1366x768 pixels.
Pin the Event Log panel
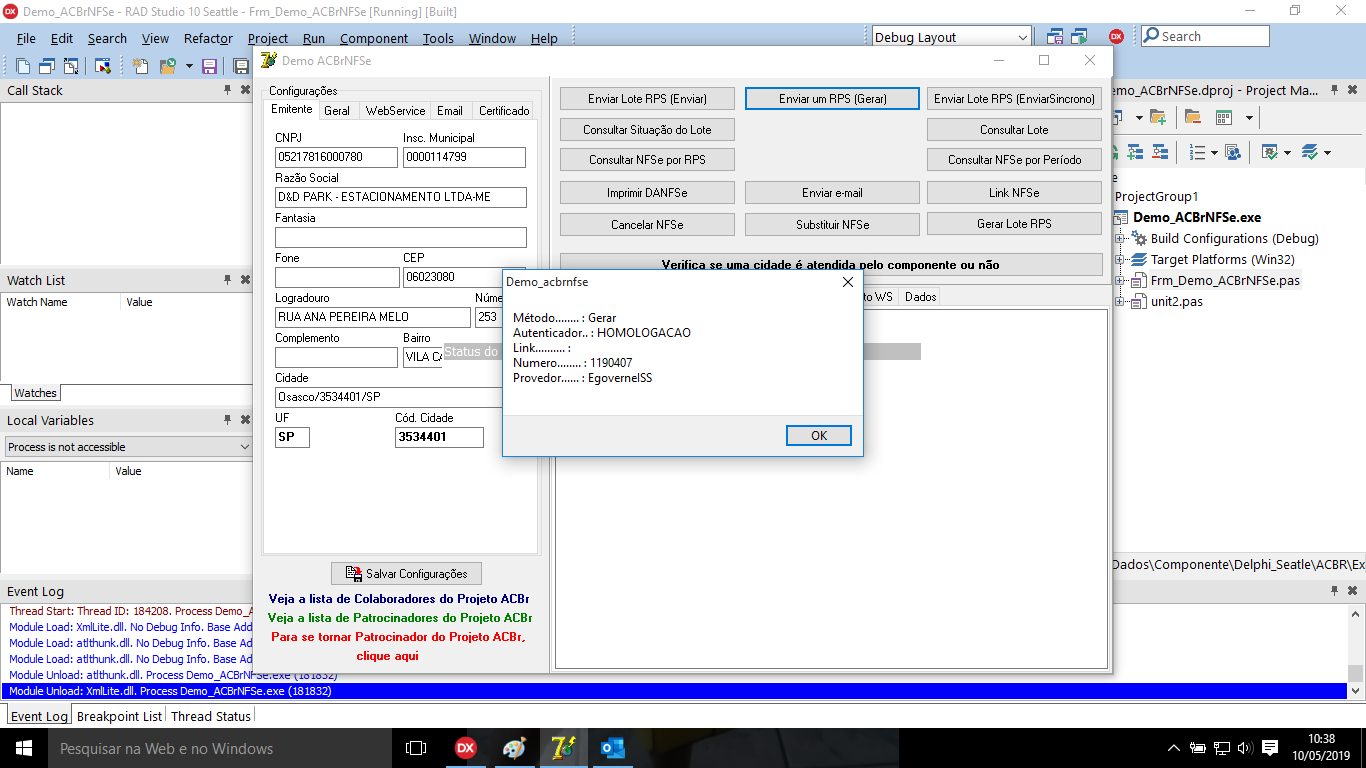(1335, 591)
